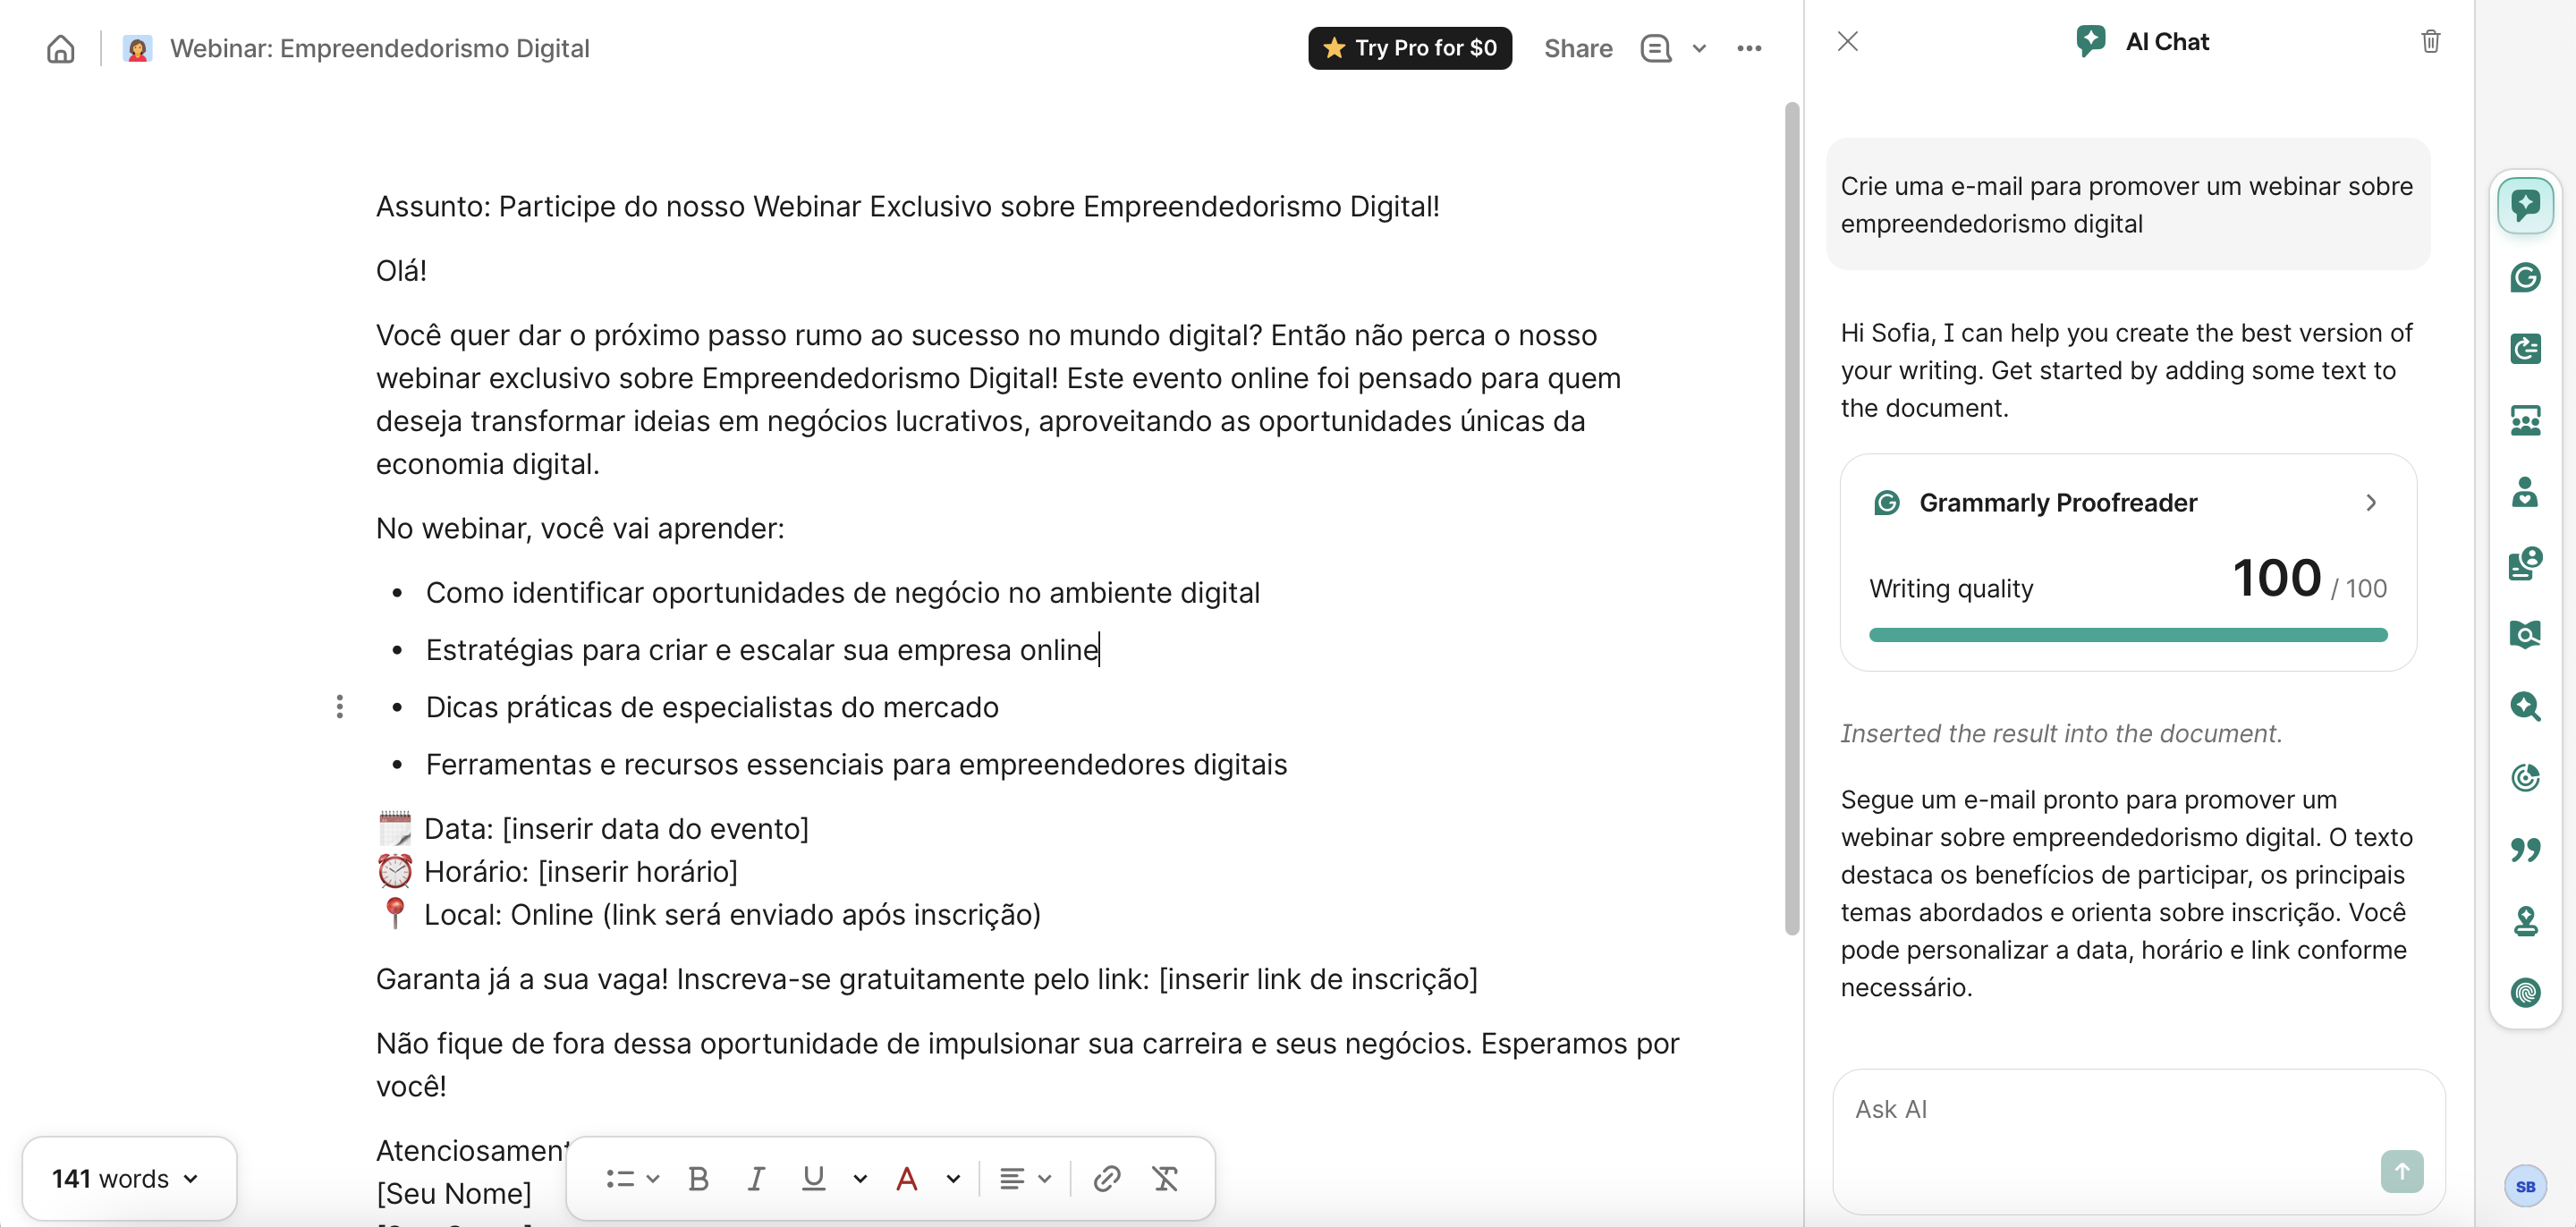
Task: Open the list style dropdown arrow
Action: (x=653, y=1178)
